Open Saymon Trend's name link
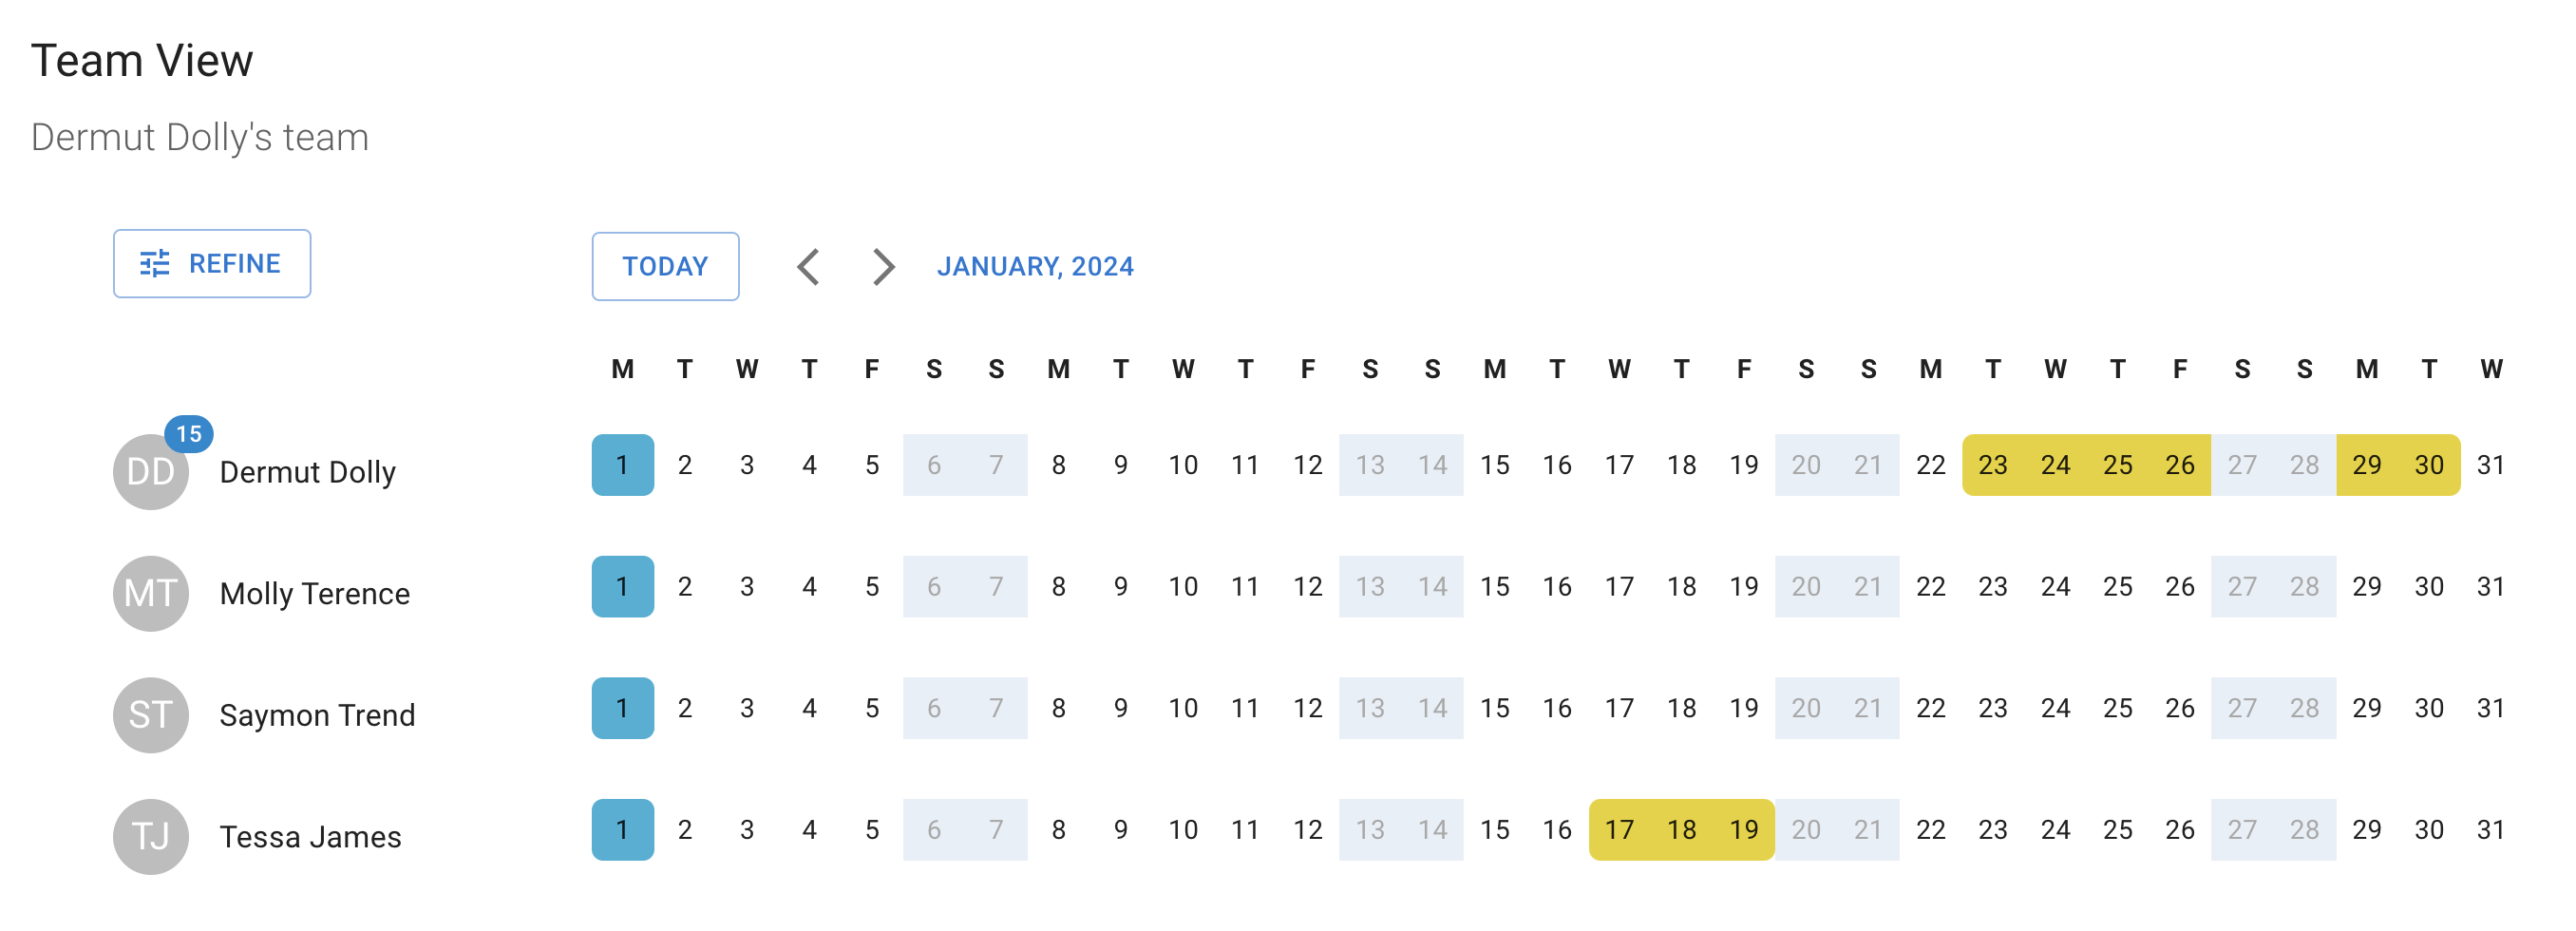2576x931 pixels. pyautogui.click(x=317, y=715)
